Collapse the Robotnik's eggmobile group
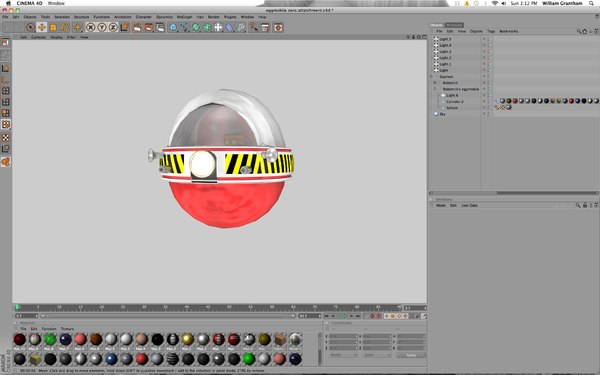 pyautogui.click(x=435, y=89)
